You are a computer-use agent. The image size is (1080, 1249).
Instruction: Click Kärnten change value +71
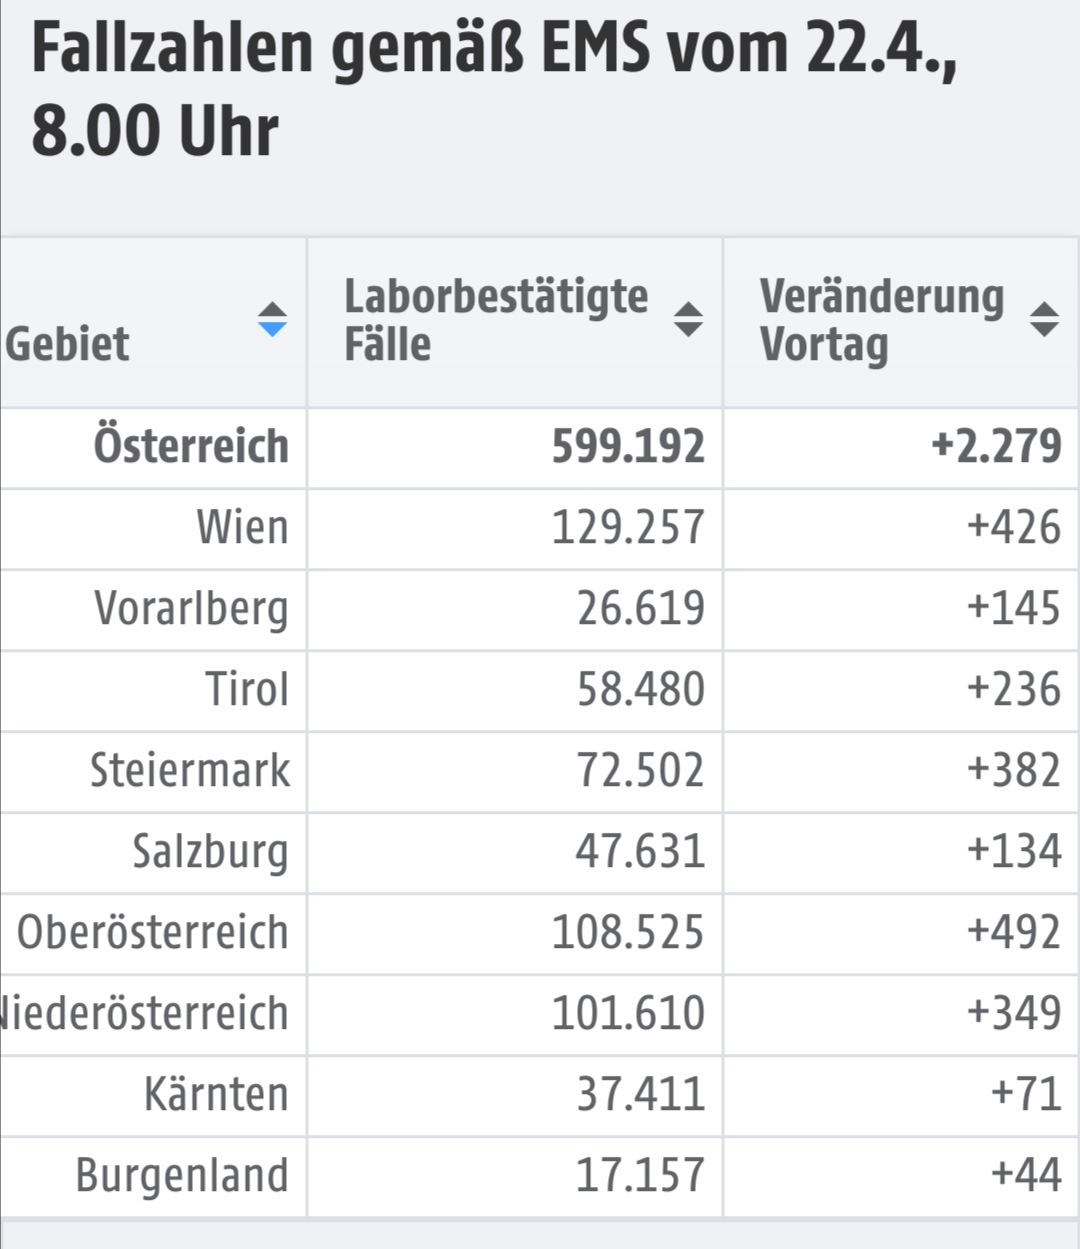coord(1025,1094)
